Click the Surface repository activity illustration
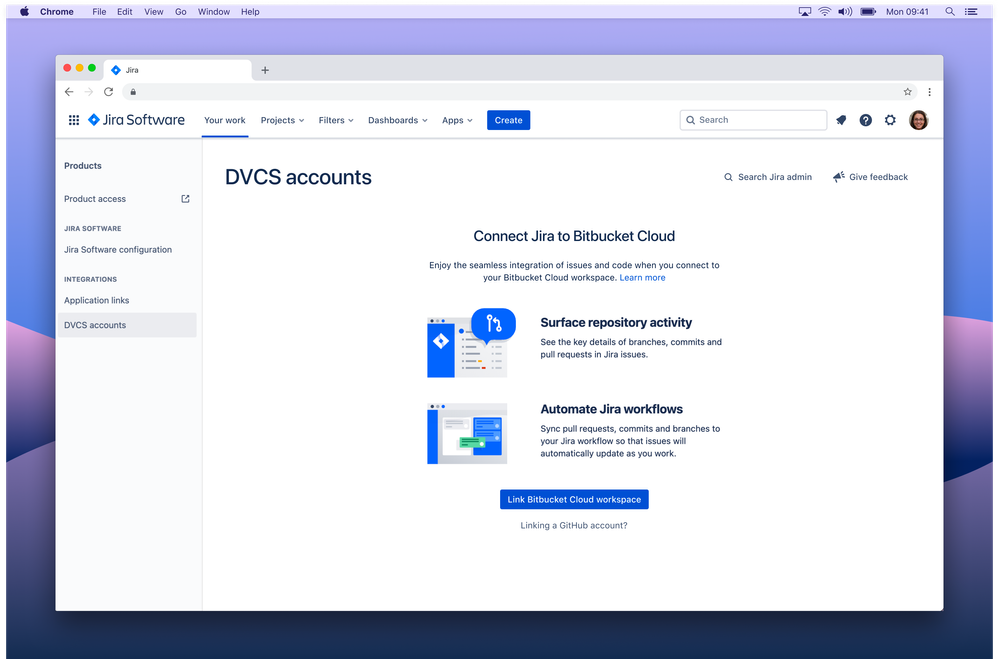Image resolution: width=999 pixels, height=659 pixels. pos(471,343)
